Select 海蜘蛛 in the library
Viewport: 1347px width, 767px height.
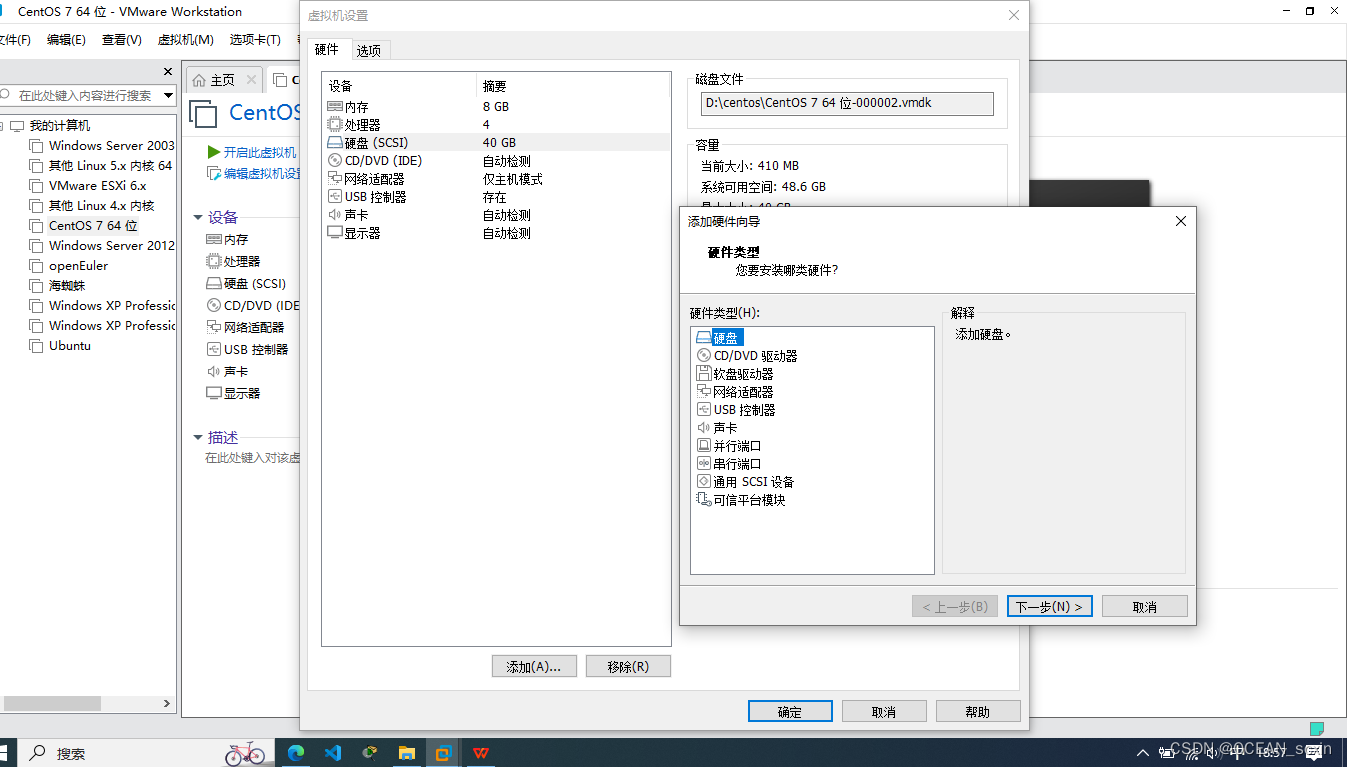(x=57, y=286)
